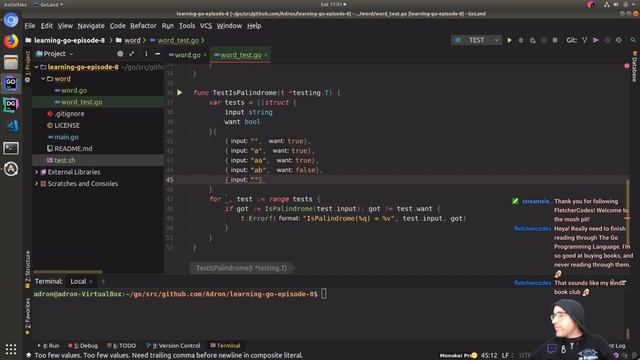Click the green run gutter arrow beside TestIsPalindrome
The image size is (640, 360).
[180, 93]
